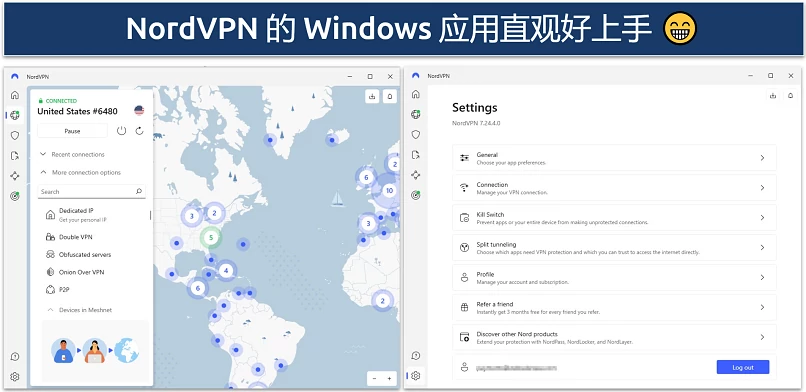Collapse Devices in Meshnet section

click(x=80, y=310)
